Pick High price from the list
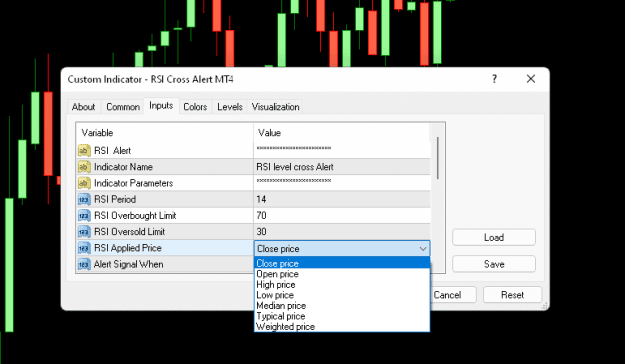Image resolution: width=625 pixels, height=364 pixels. (342, 285)
